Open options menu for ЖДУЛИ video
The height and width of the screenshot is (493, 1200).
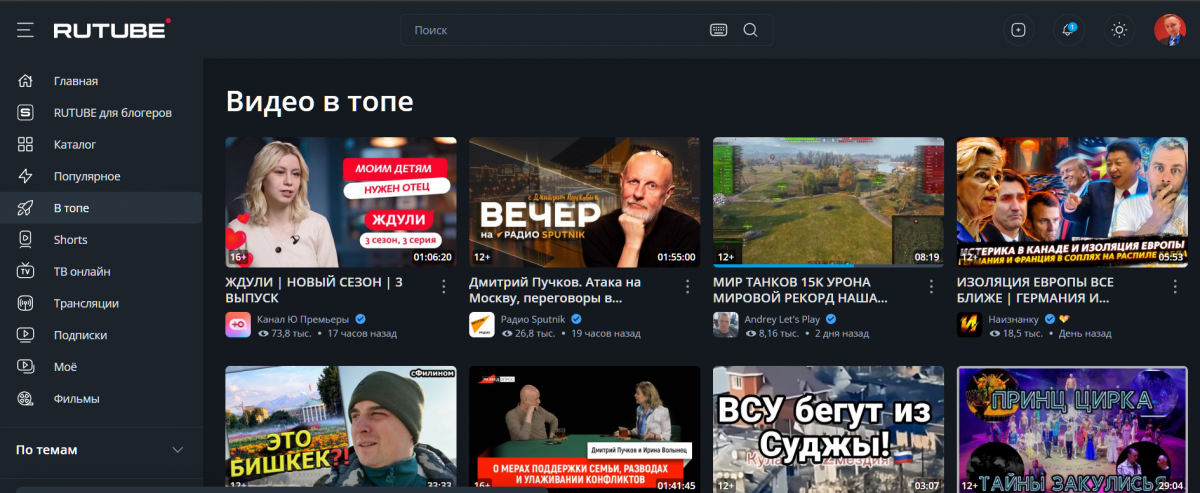(x=444, y=287)
